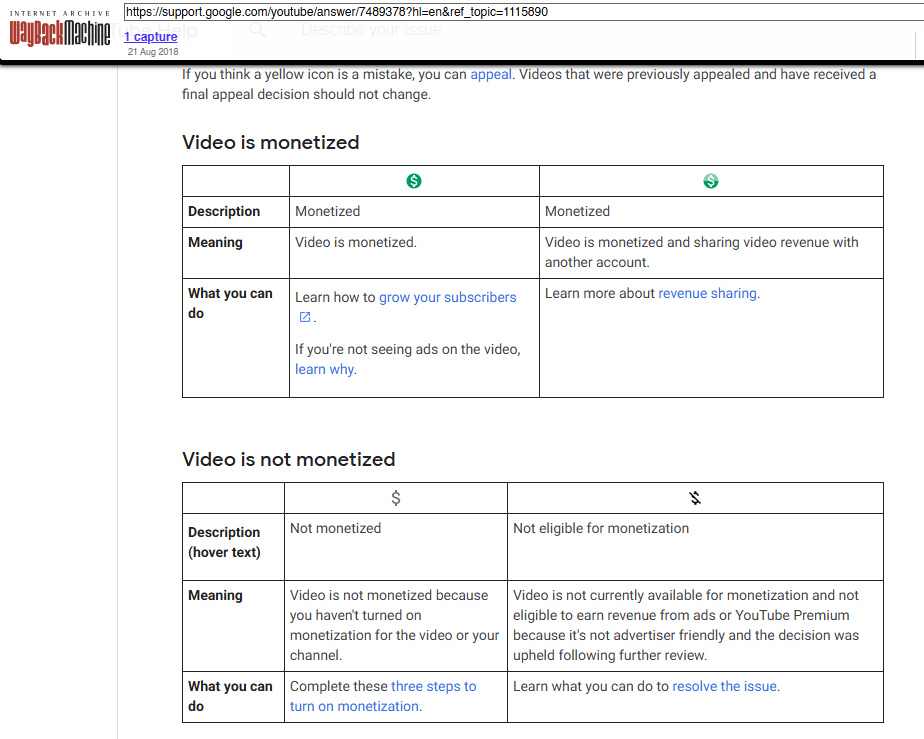
Task: Click the haven't turned on monetization meaning cell
Action: point(396,626)
